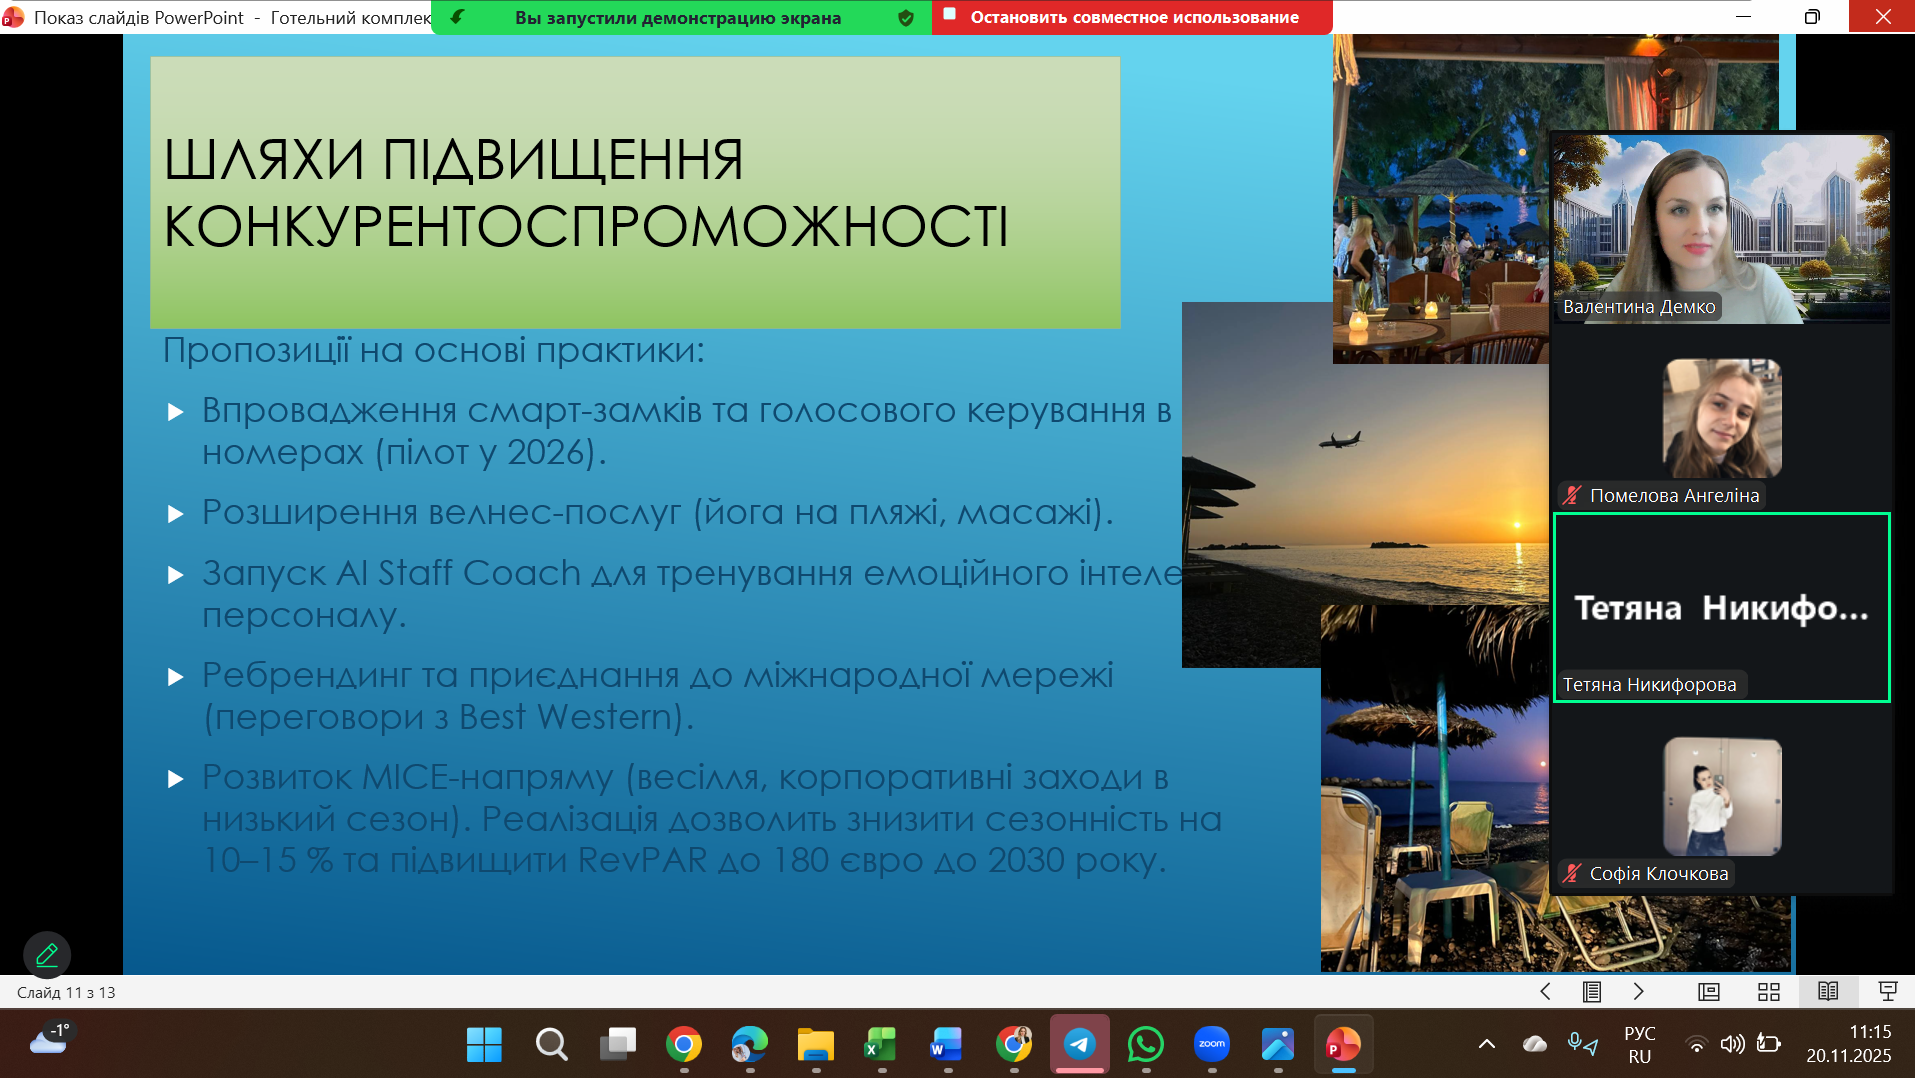This screenshot has height=1078, width=1915.
Task: Open File Explorer from the taskbar
Action: click(x=816, y=1045)
